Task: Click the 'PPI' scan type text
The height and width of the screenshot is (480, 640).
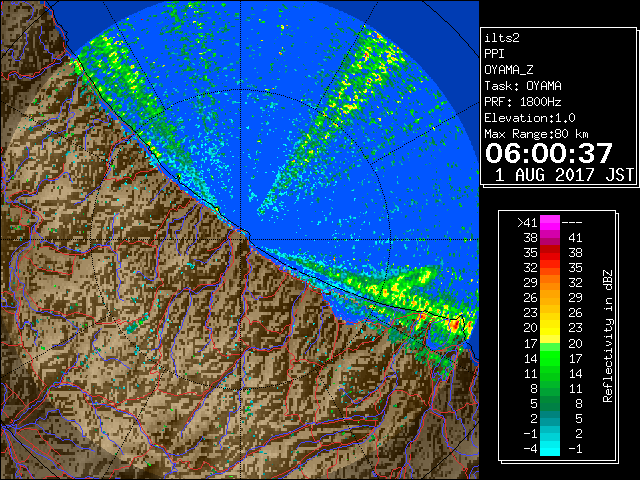Action: click(494, 54)
